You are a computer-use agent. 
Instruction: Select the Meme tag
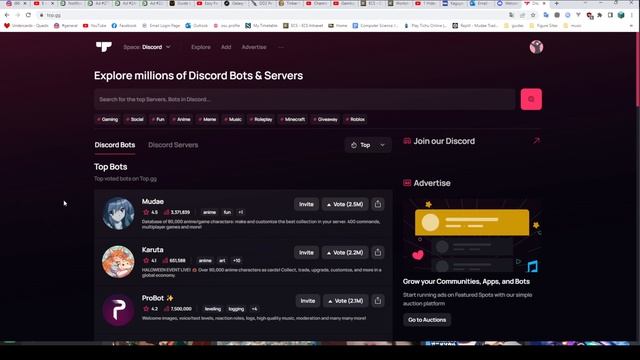tap(207, 119)
